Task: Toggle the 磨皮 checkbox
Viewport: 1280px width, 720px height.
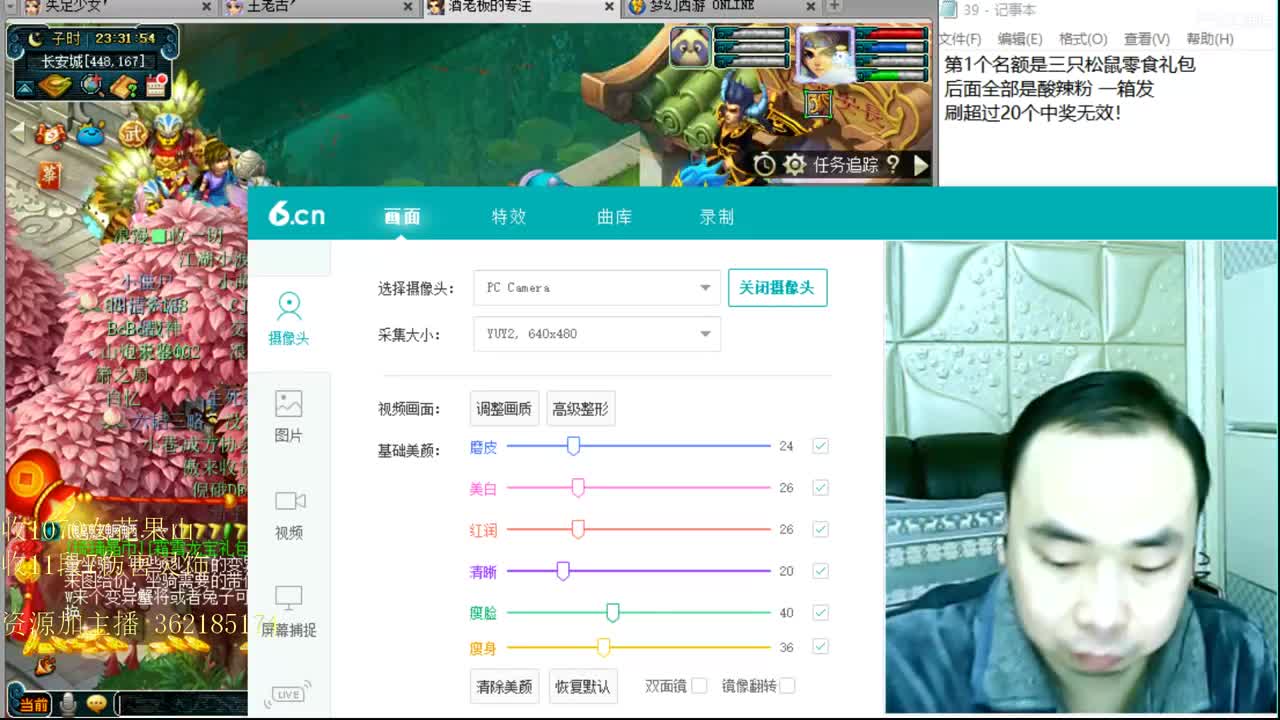Action: click(x=820, y=446)
